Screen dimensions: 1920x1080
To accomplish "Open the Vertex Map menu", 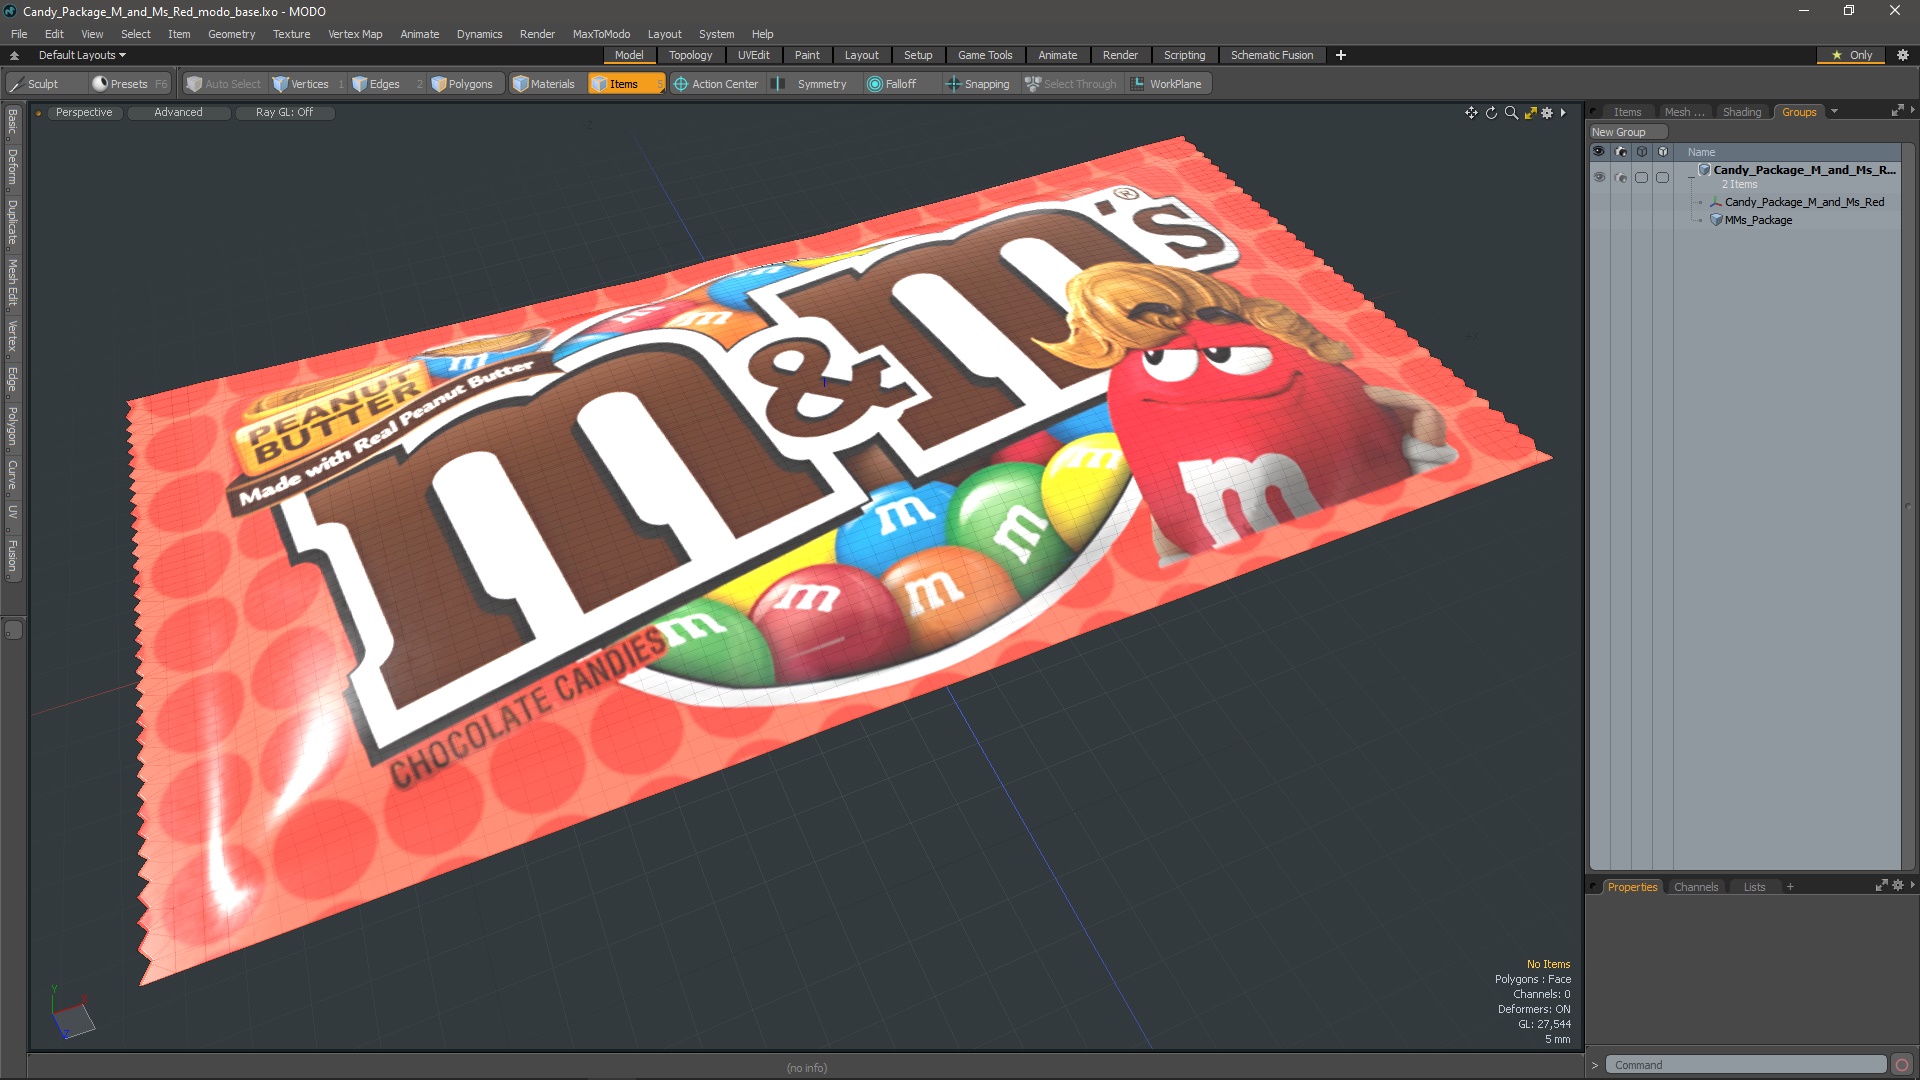I will tap(355, 34).
